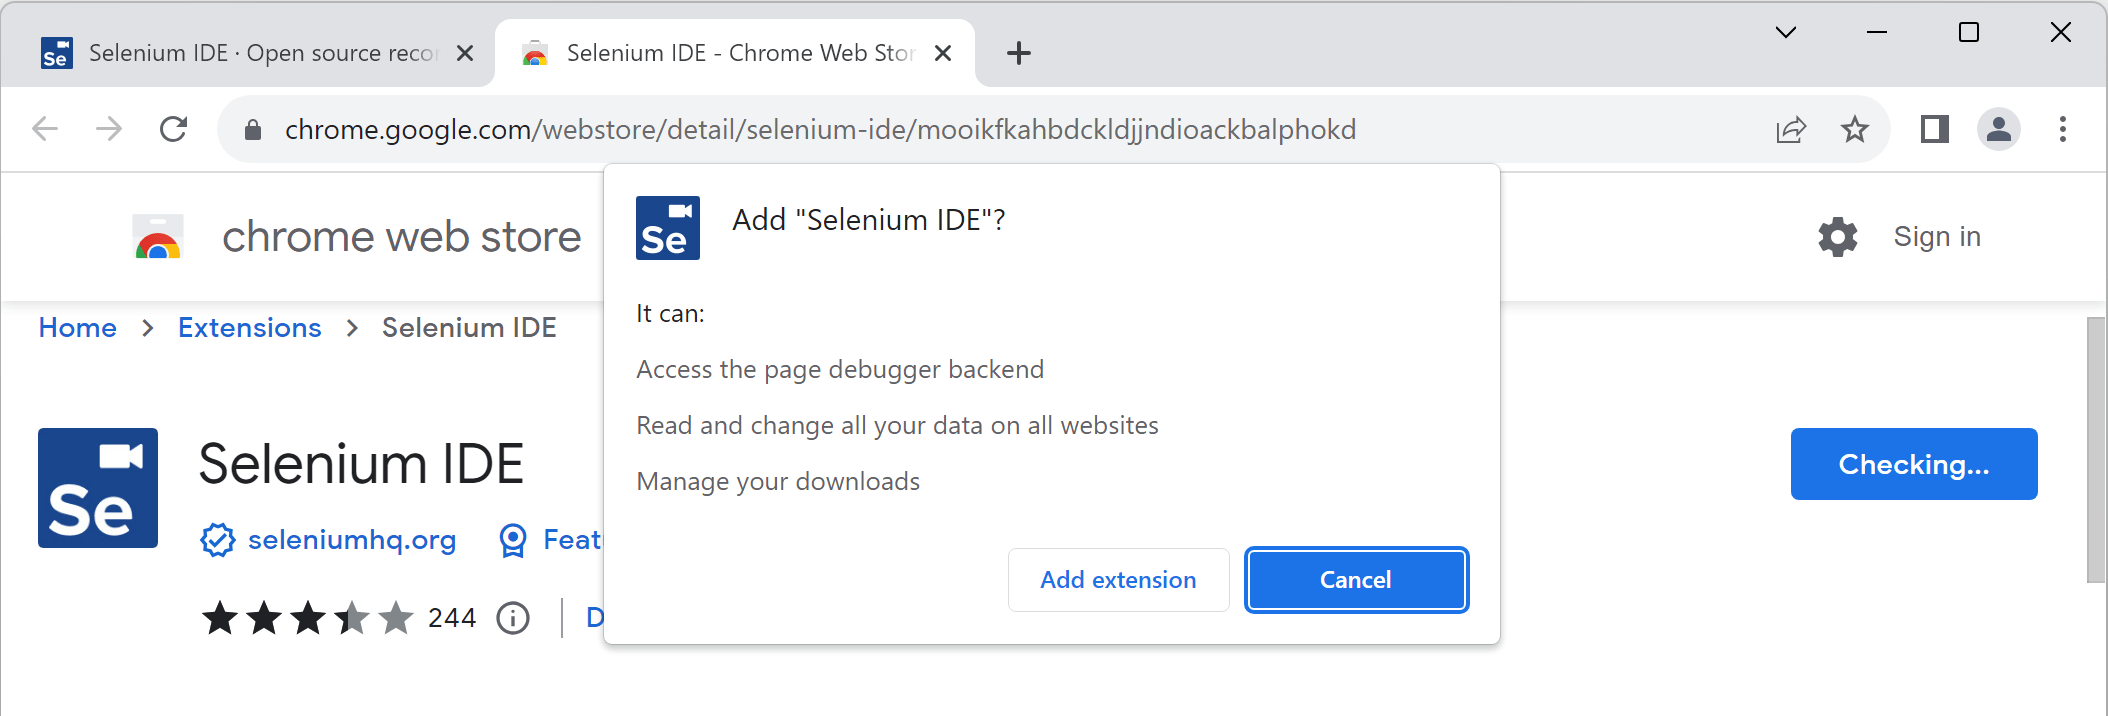The width and height of the screenshot is (2108, 716).
Task: Open the browser profile avatar
Action: (x=1999, y=128)
